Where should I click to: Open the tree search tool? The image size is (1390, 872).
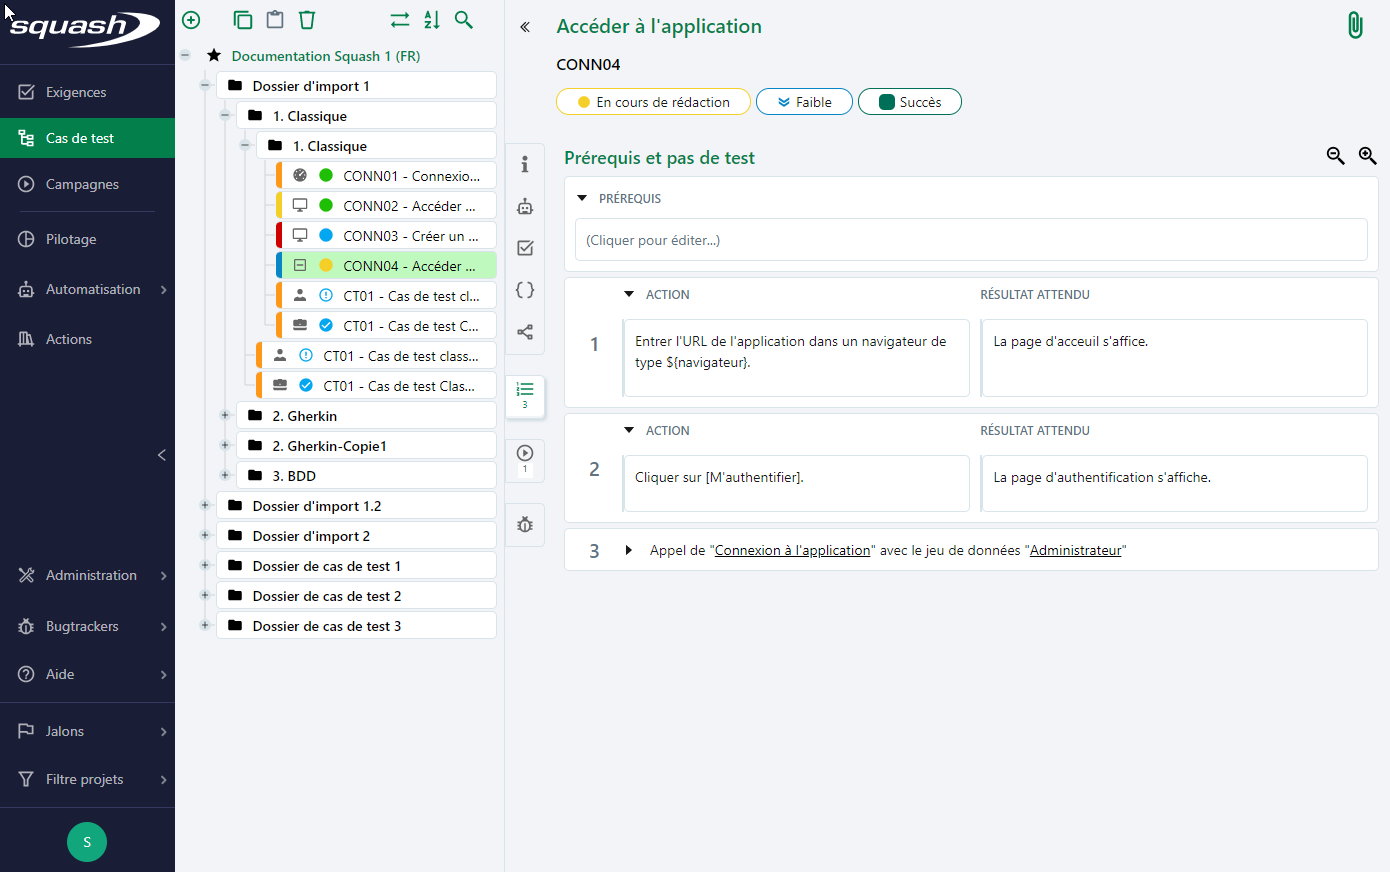pos(463,19)
